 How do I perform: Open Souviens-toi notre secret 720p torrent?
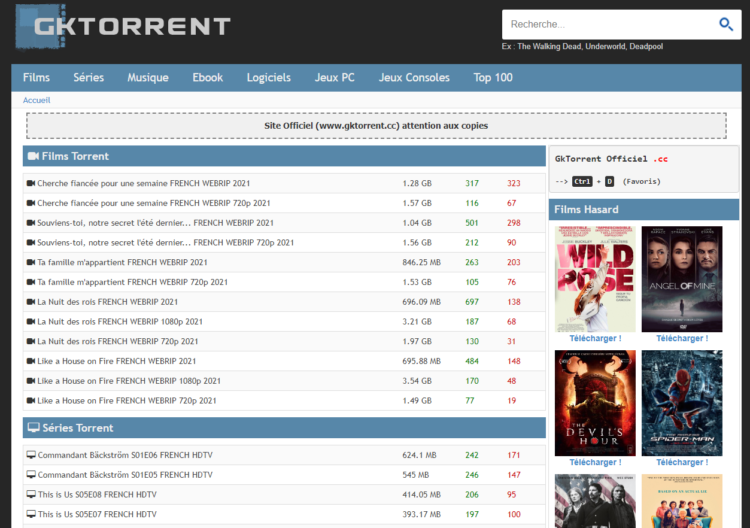pyautogui.click(x=165, y=242)
